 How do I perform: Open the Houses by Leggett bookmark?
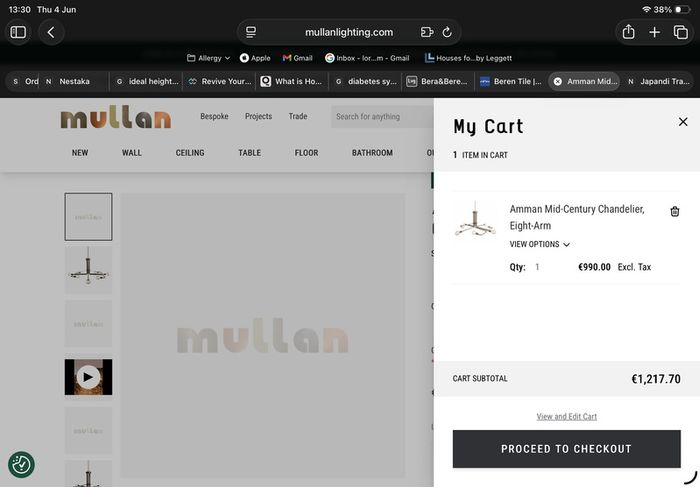(468, 58)
